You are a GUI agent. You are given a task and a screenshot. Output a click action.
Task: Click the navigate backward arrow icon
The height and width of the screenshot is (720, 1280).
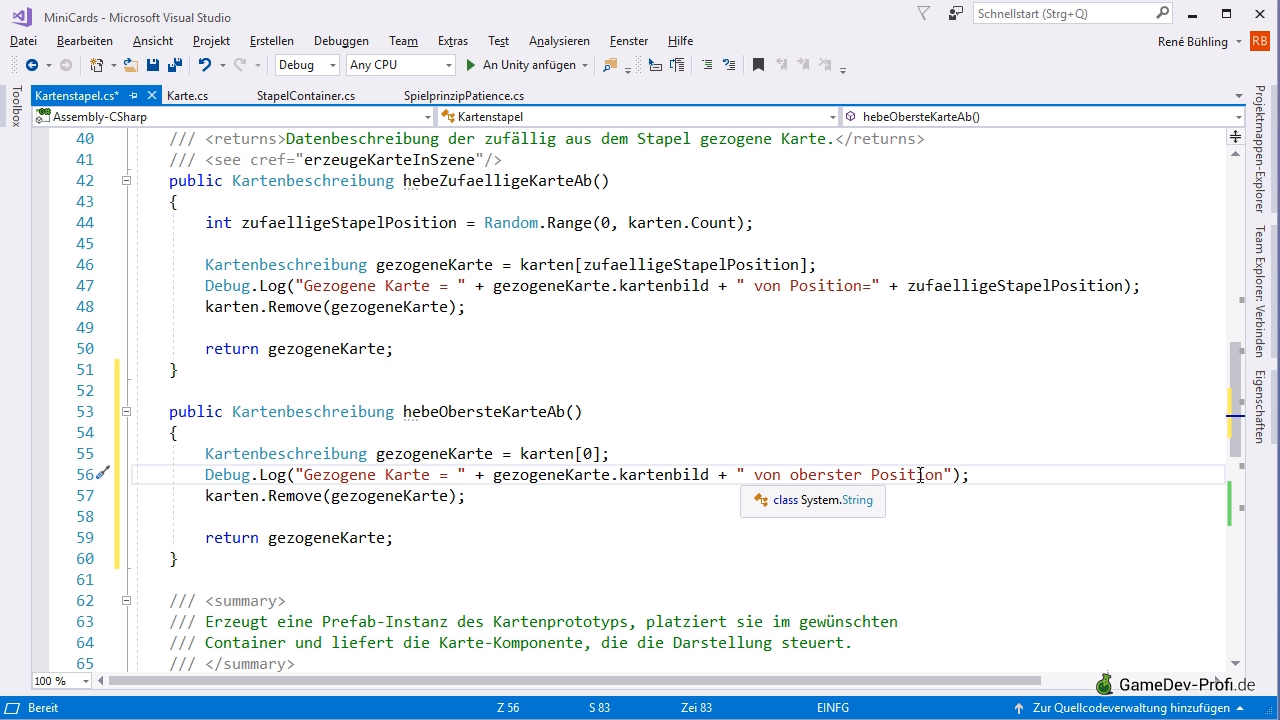(32, 65)
